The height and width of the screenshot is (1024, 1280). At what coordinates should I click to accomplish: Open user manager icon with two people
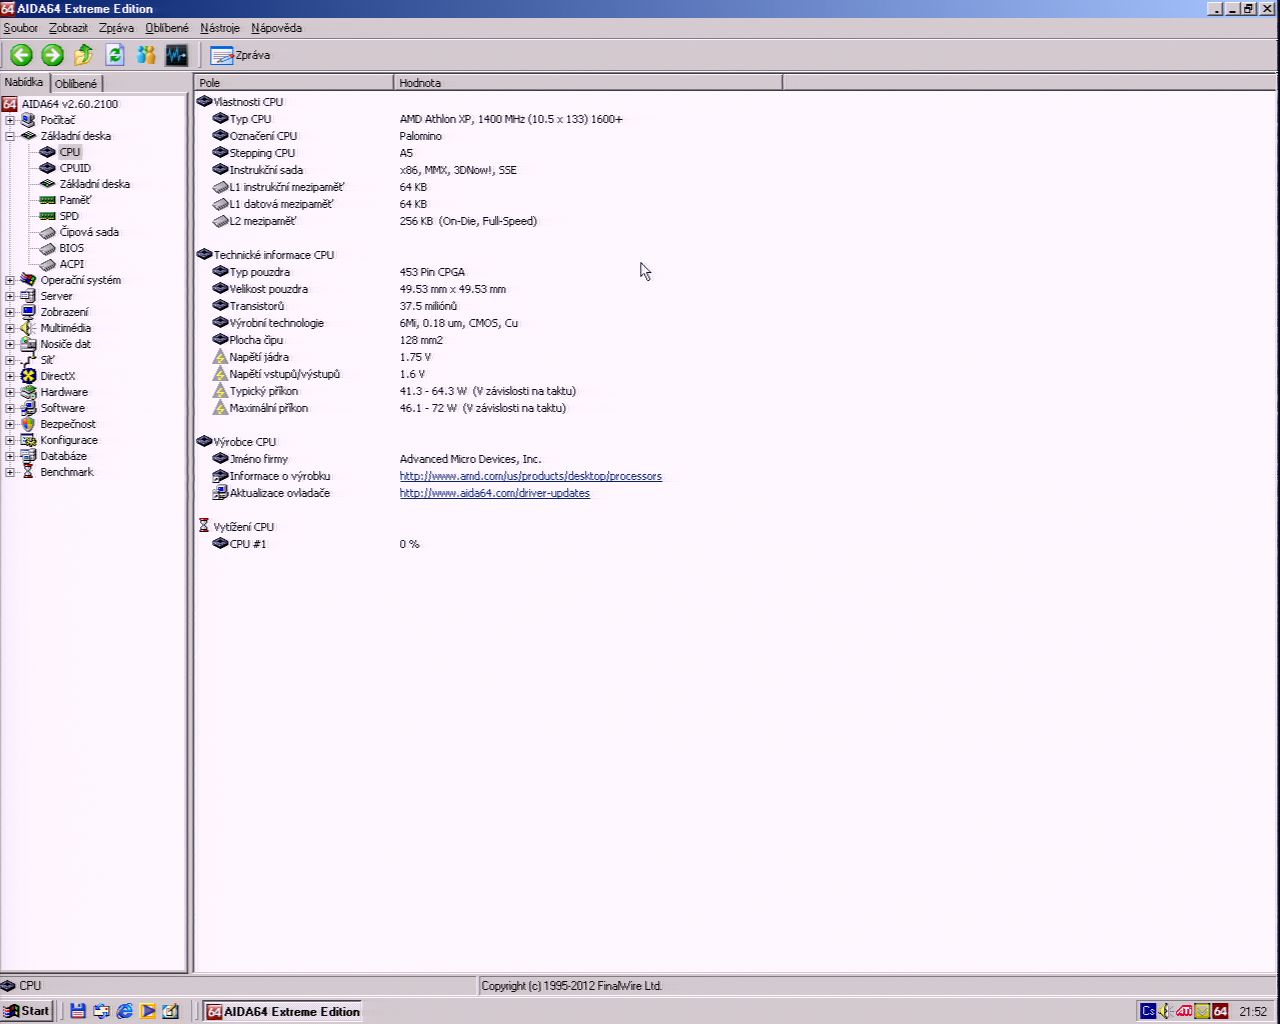[146, 55]
